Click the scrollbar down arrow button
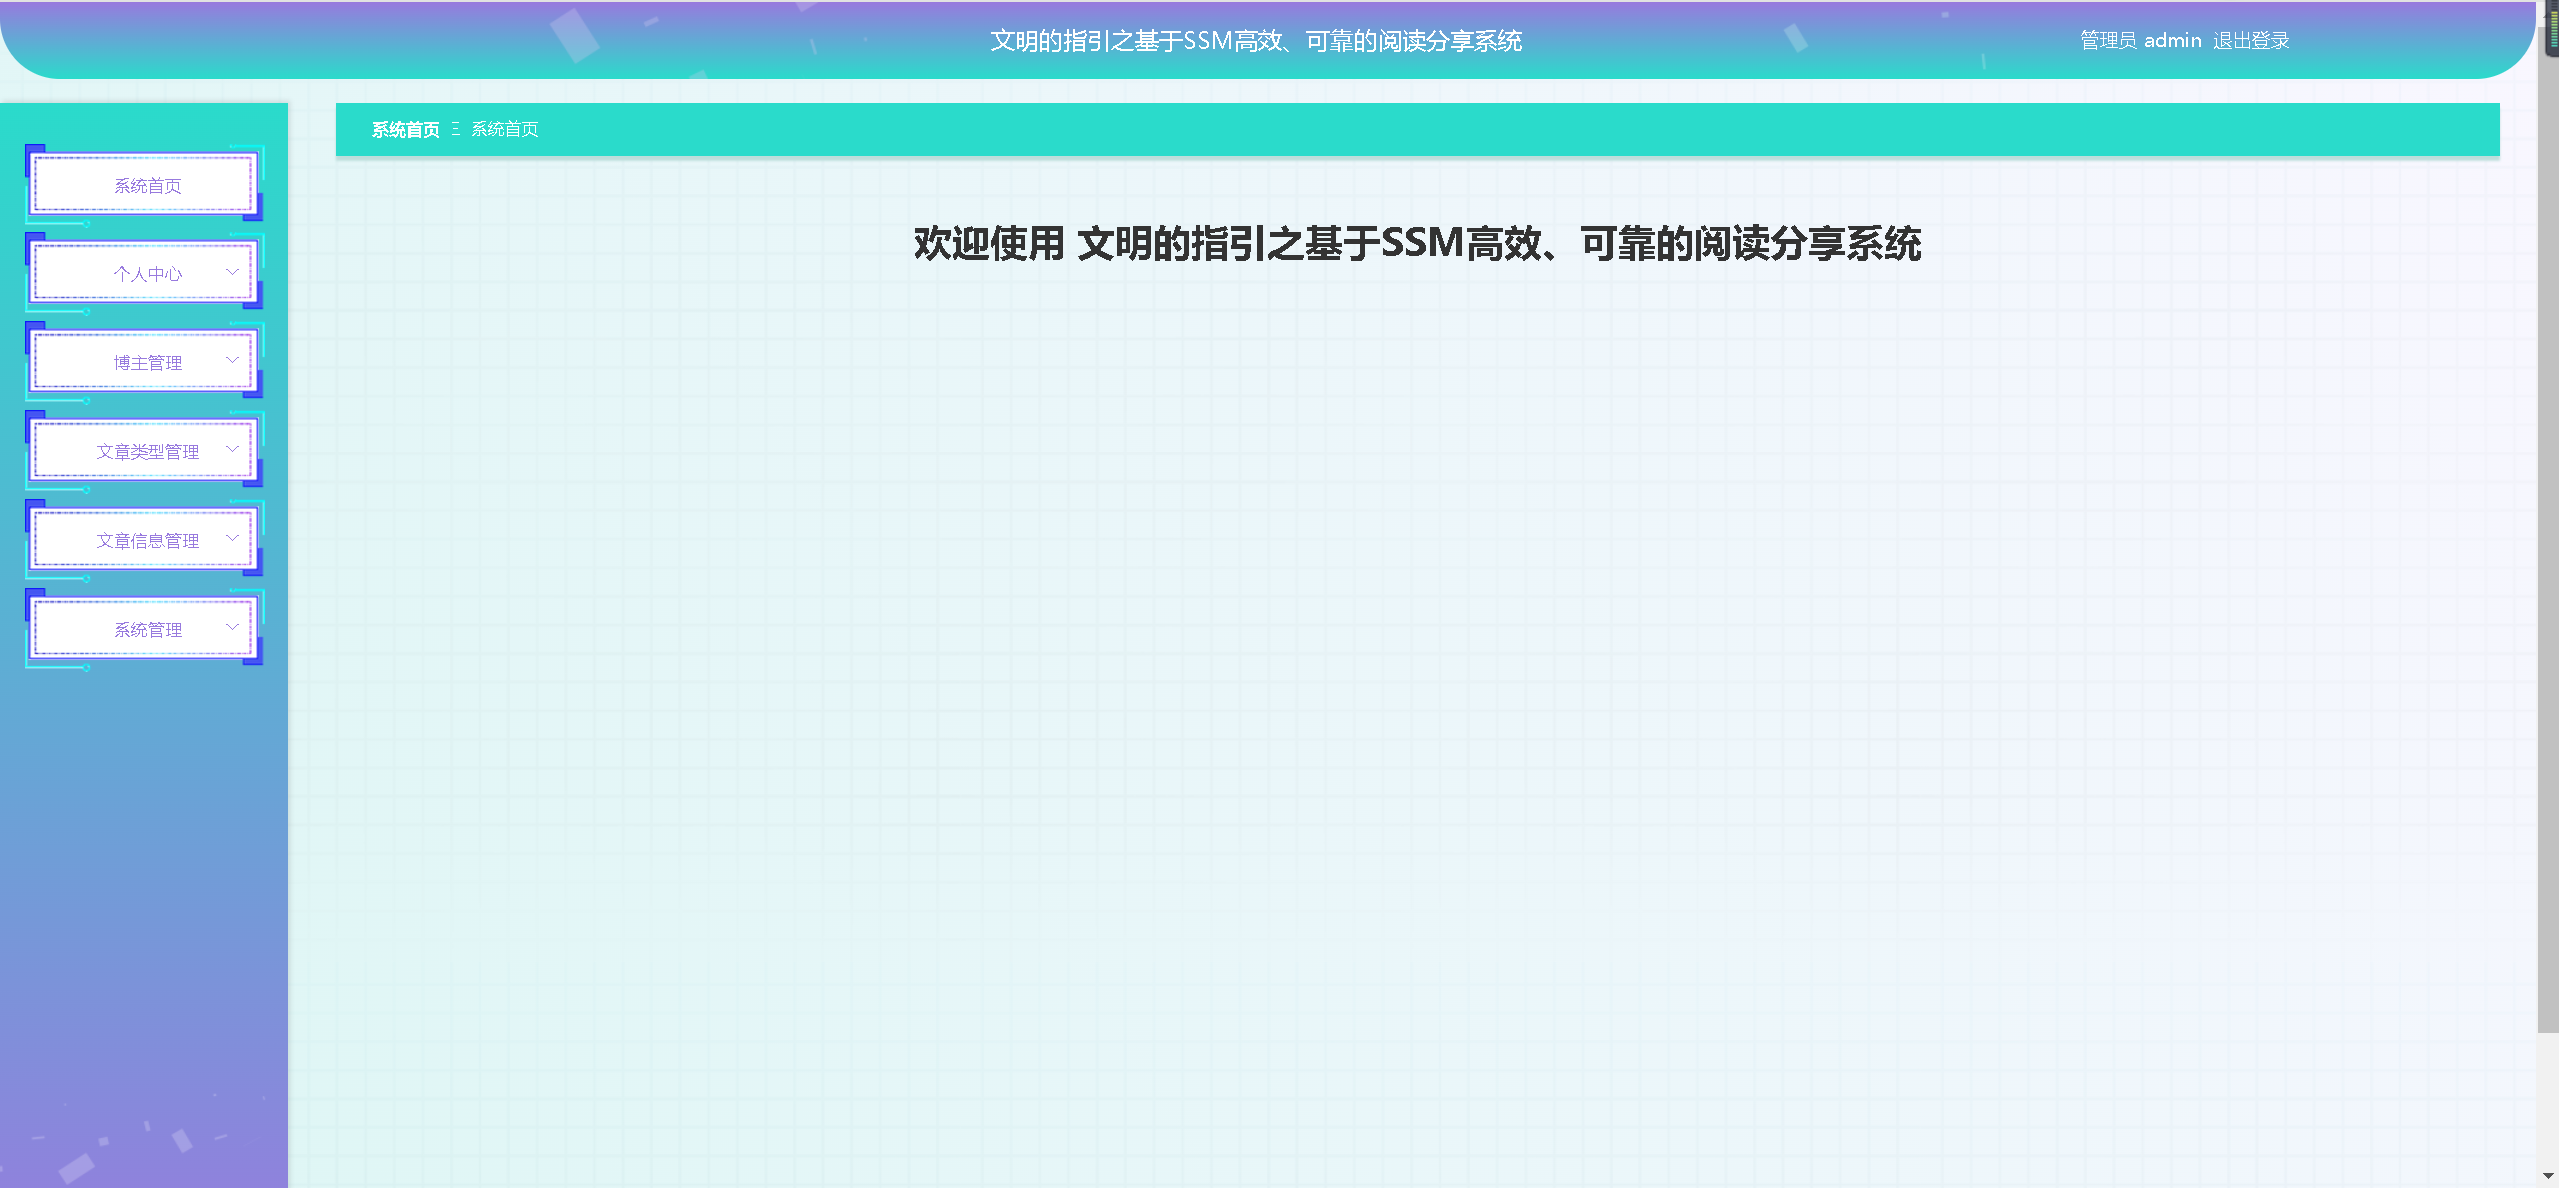The width and height of the screenshot is (2559, 1188). click(x=2547, y=1177)
